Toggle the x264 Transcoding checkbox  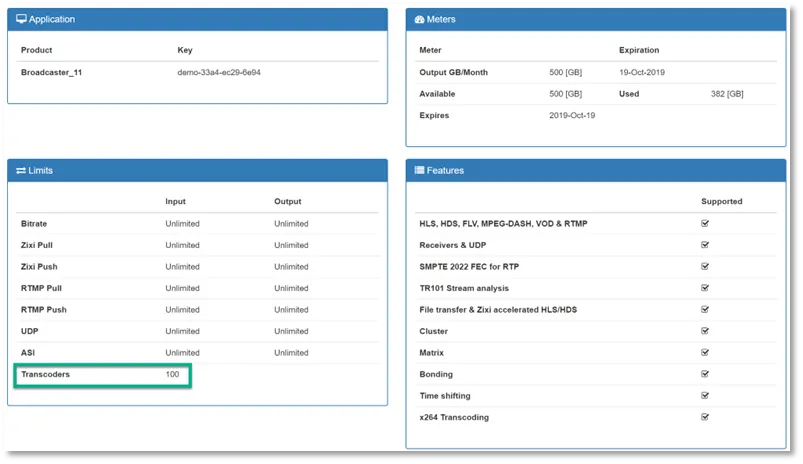point(705,417)
